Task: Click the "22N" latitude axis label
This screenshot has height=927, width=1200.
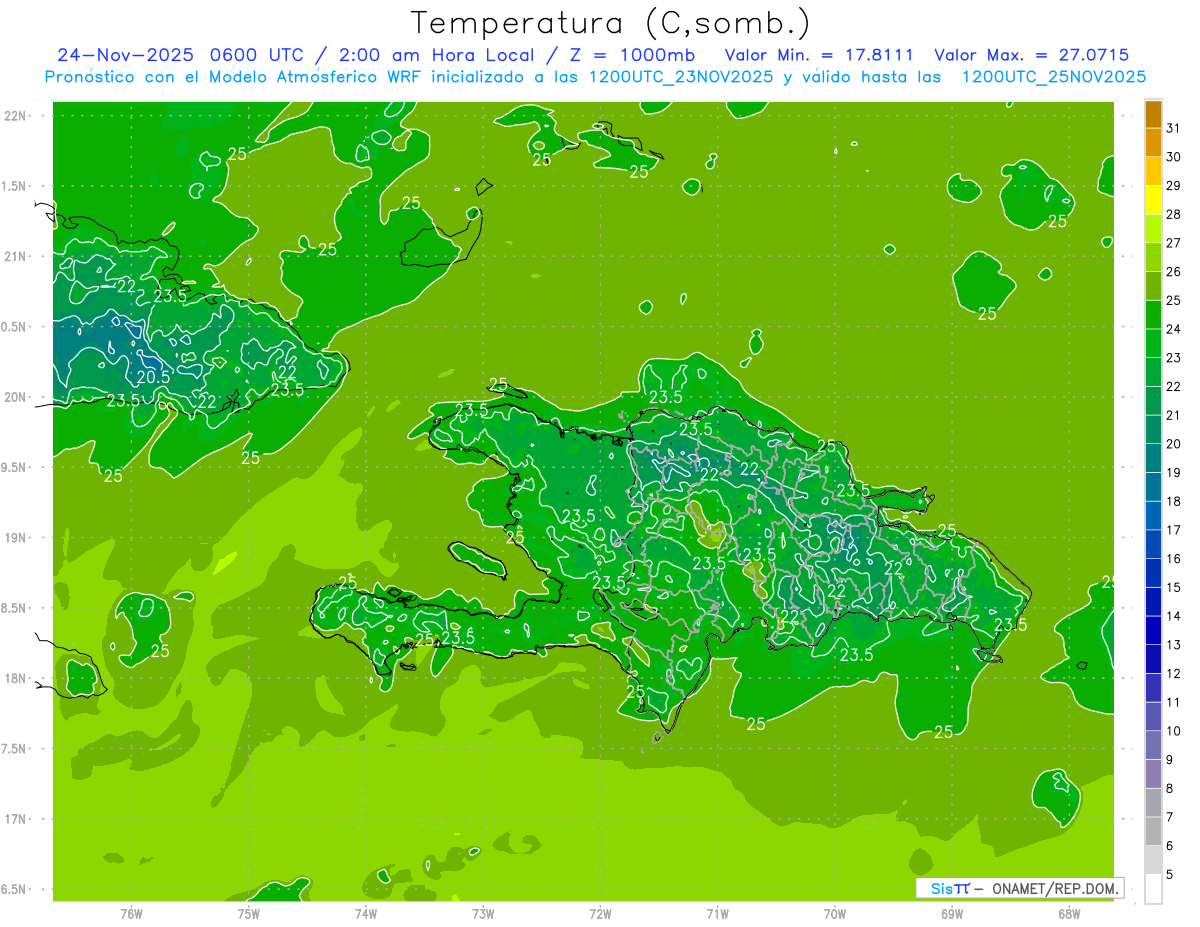Action: [16, 116]
